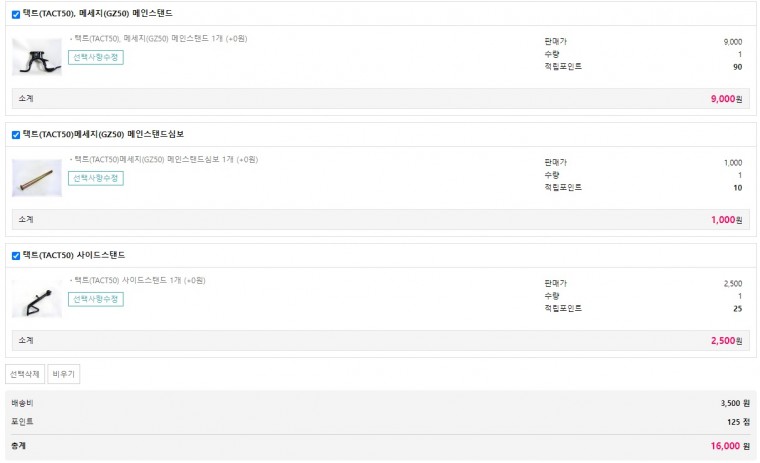760x463 pixels.
Task: Click the 9,000원 subtotal amount
Action: coord(726,99)
